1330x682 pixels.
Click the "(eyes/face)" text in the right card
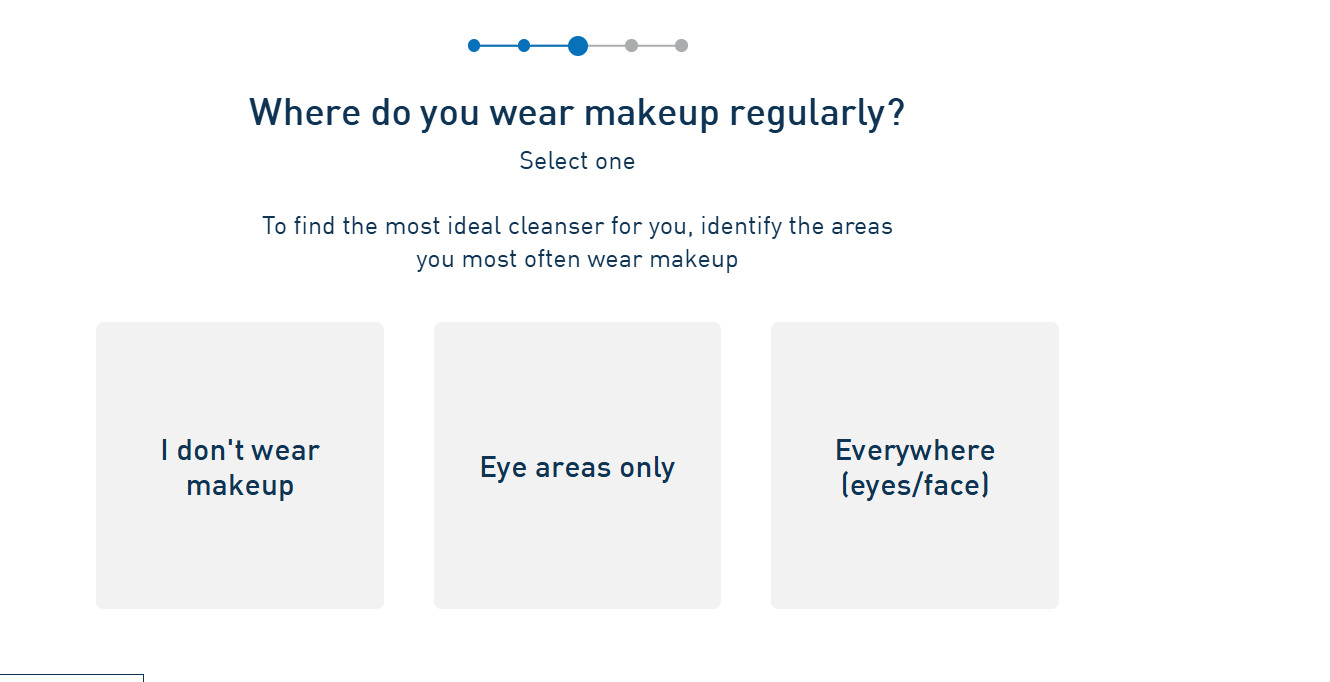[x=914, y=485]
